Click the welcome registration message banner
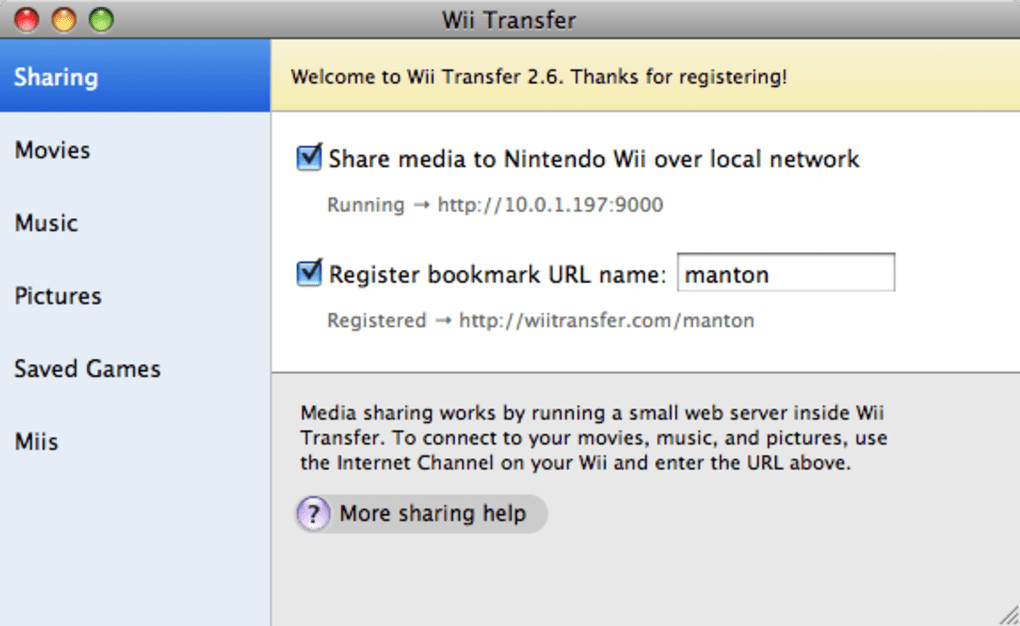 539,77
